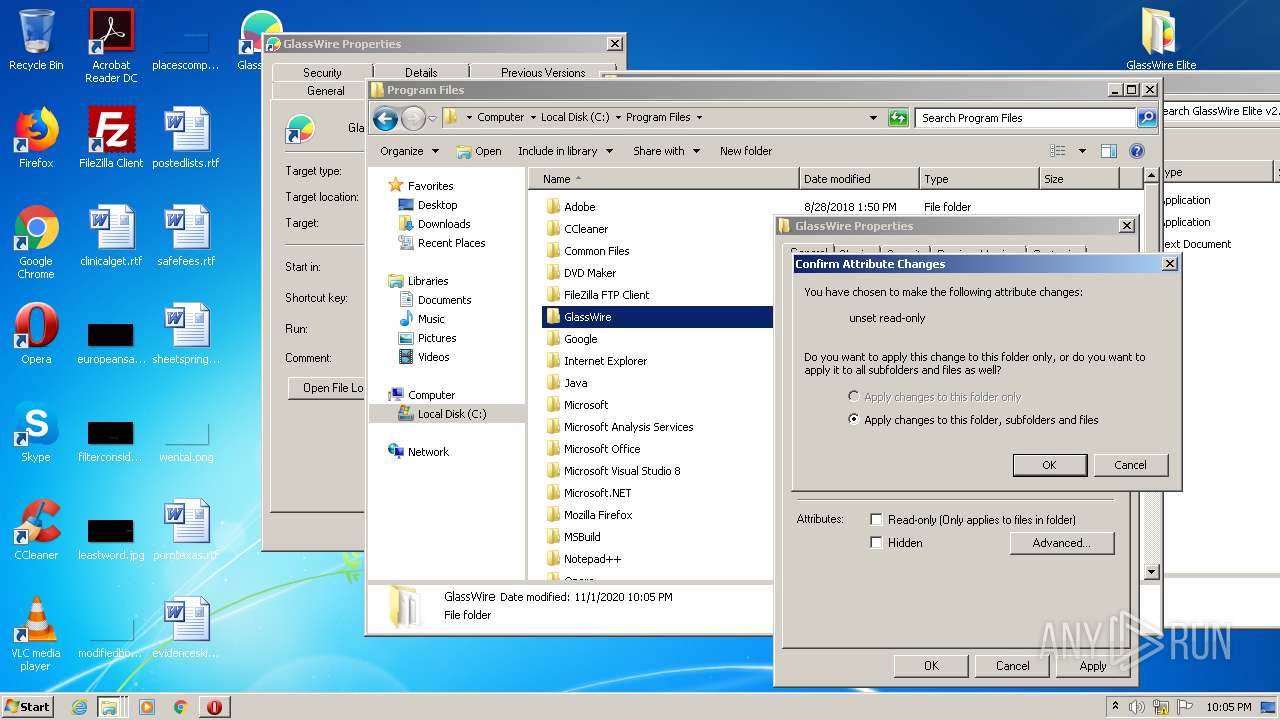Select postedlists.rtf desktop file
The height and width of the screenshot is (720, 1280).
[x=186, y=138]
